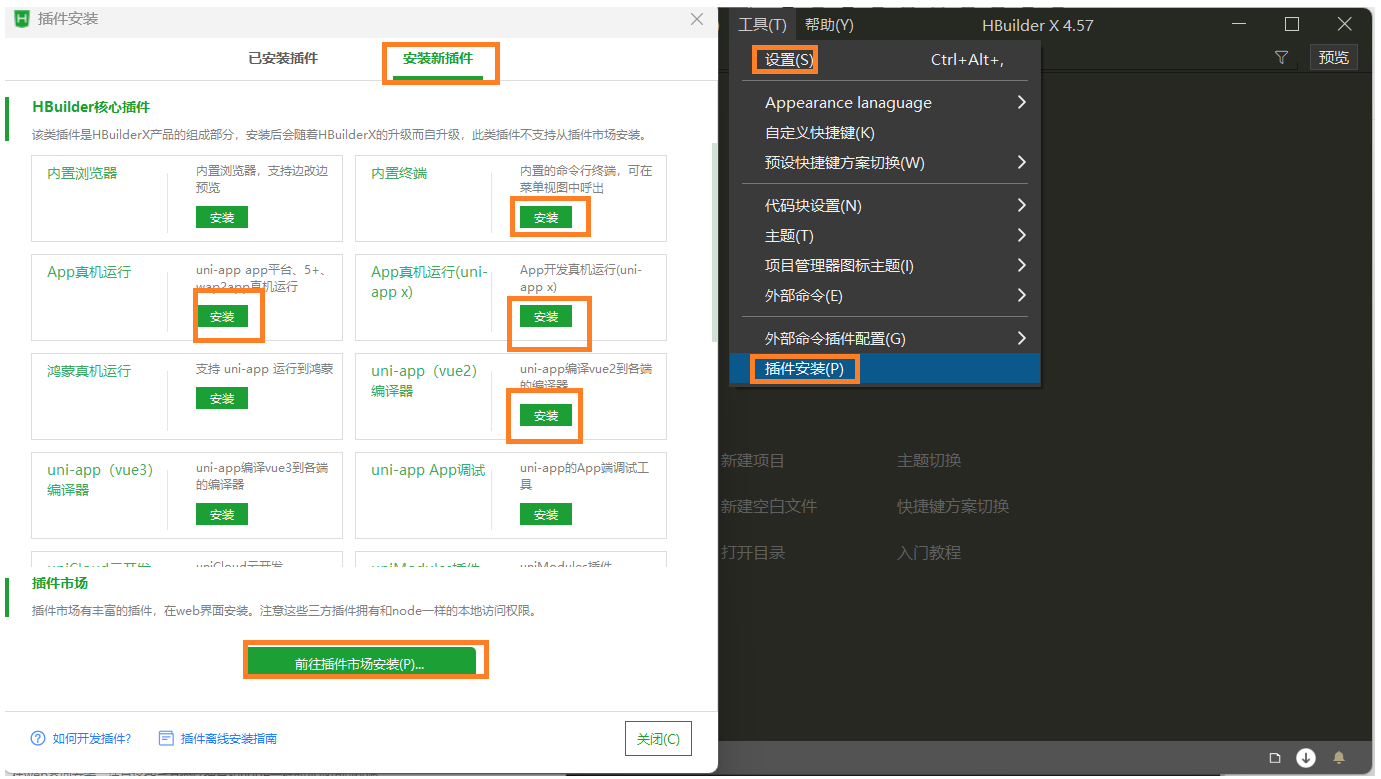
Task: Click the 插件市场 section heading
Action: pyautogui.click(x=60, y=583)
